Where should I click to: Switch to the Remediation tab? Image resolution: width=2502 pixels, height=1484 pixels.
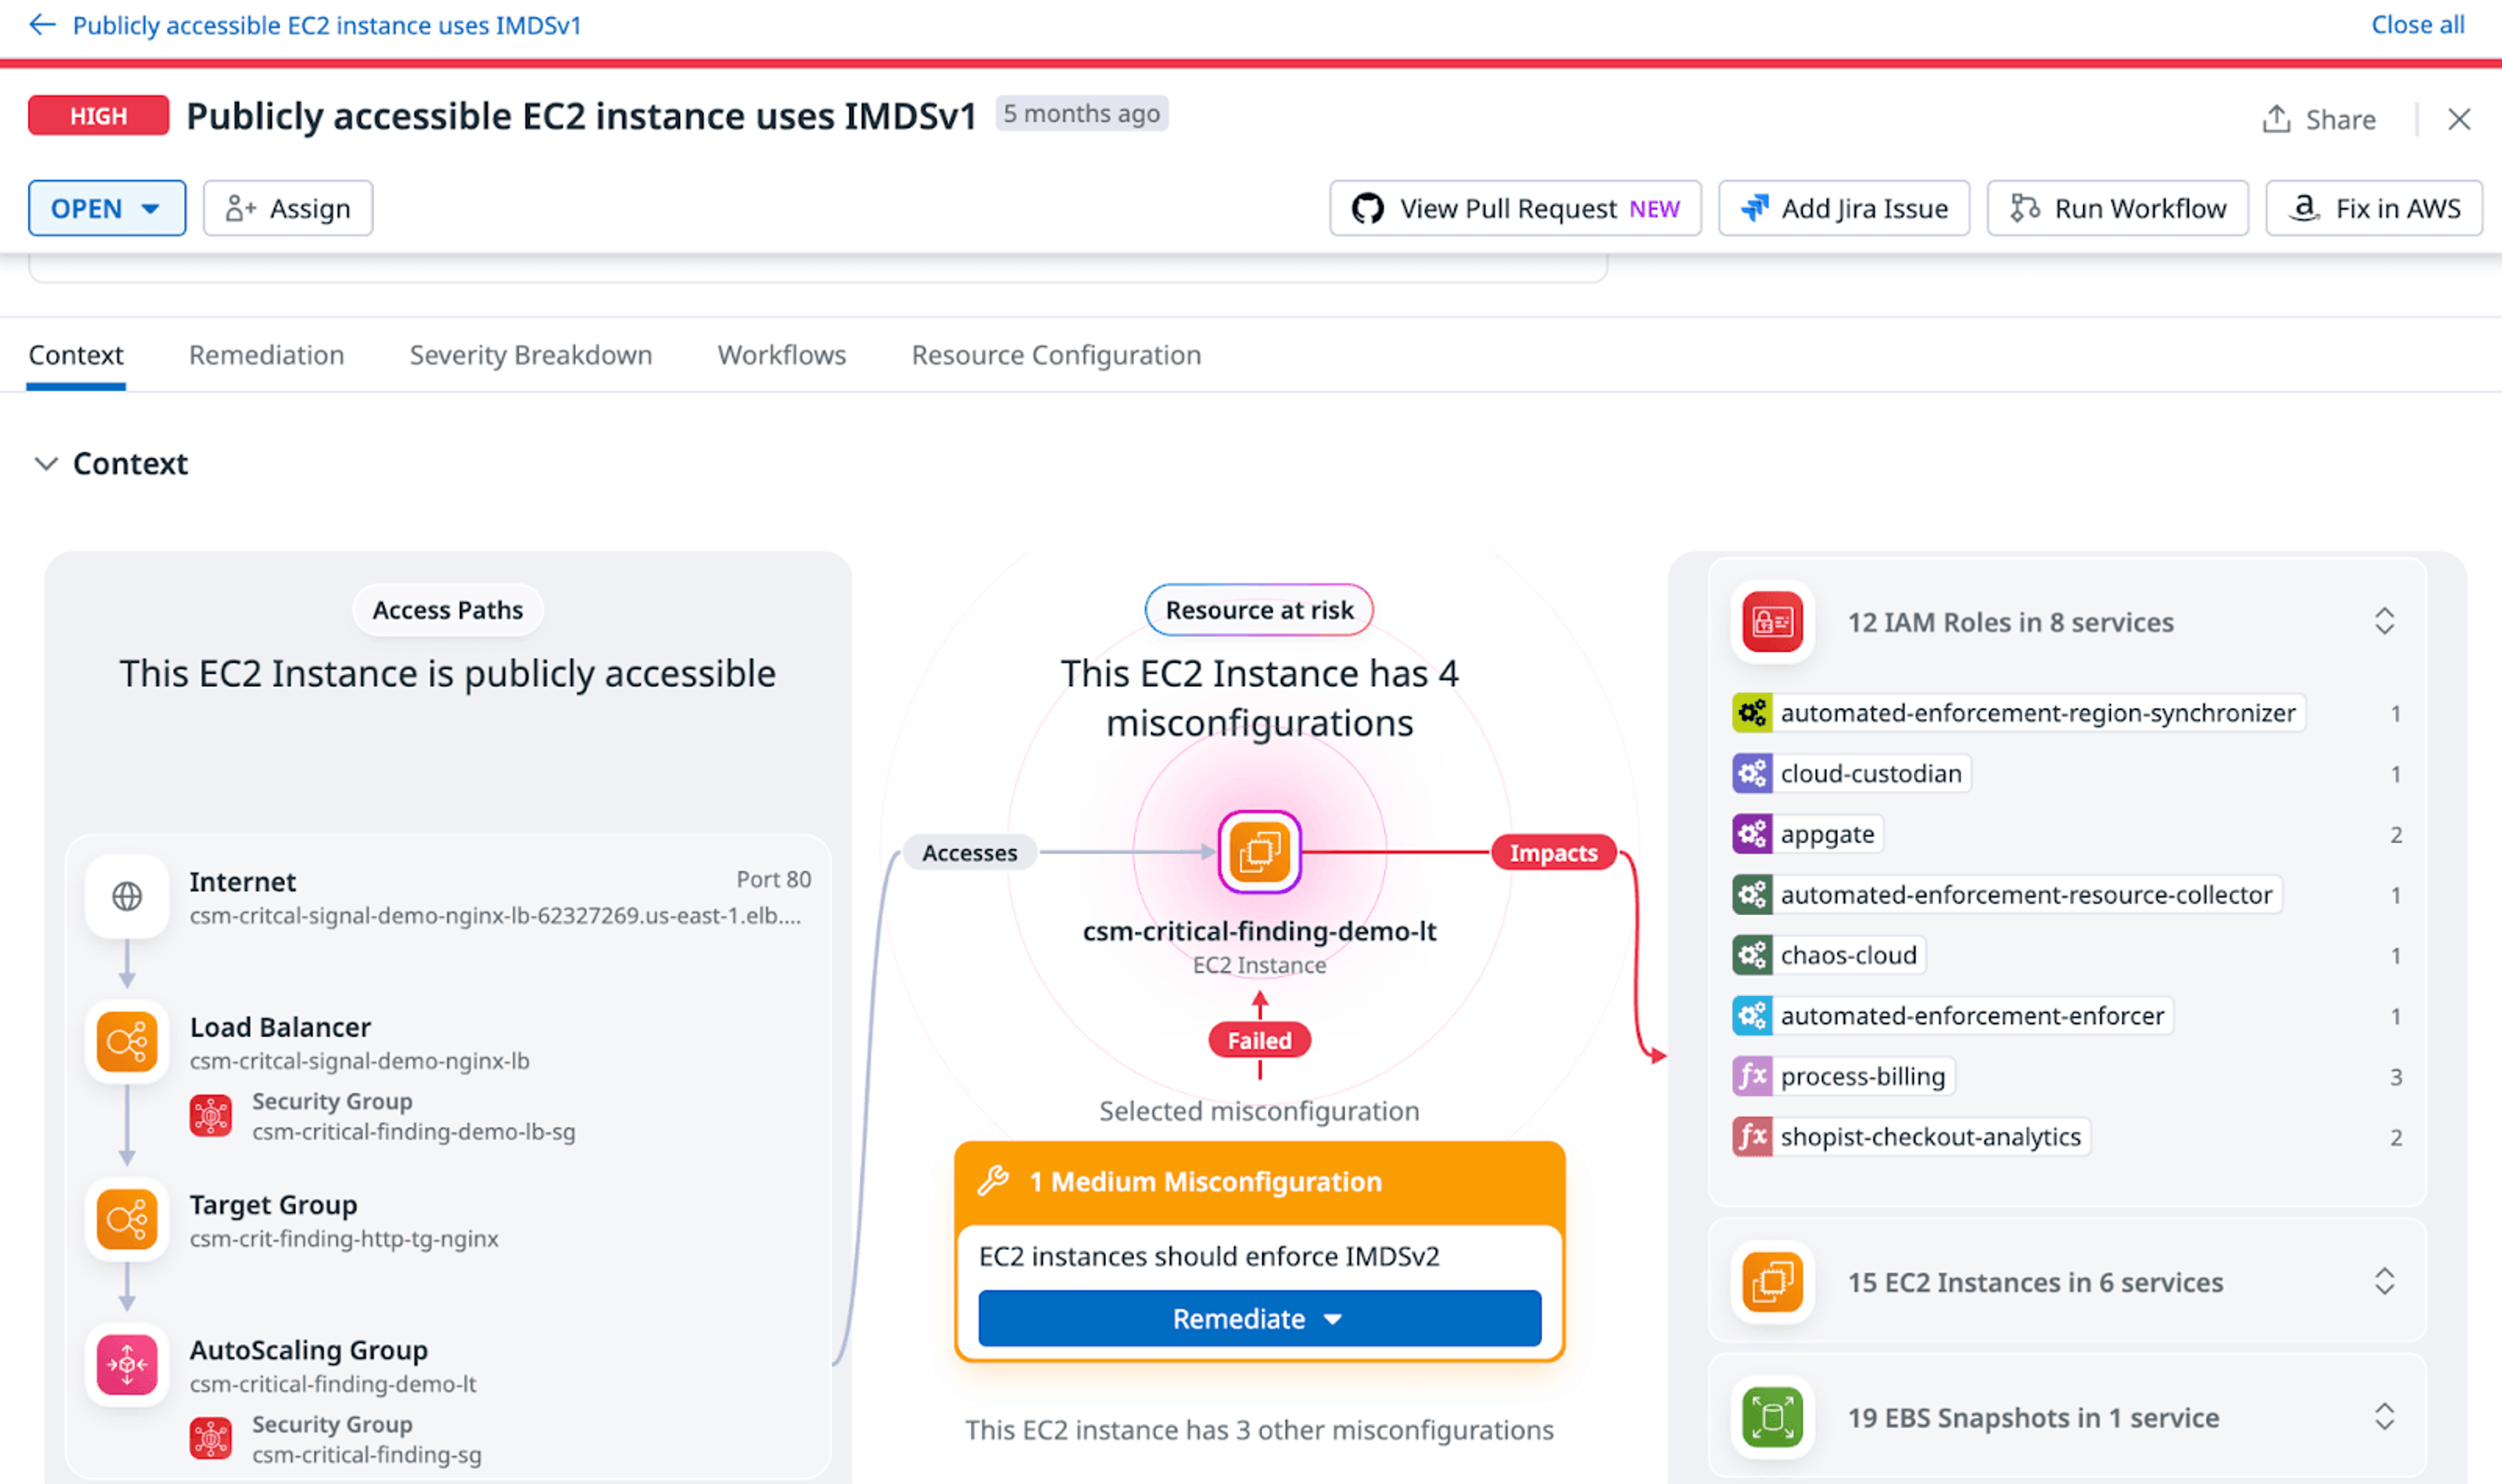[266, 355]
